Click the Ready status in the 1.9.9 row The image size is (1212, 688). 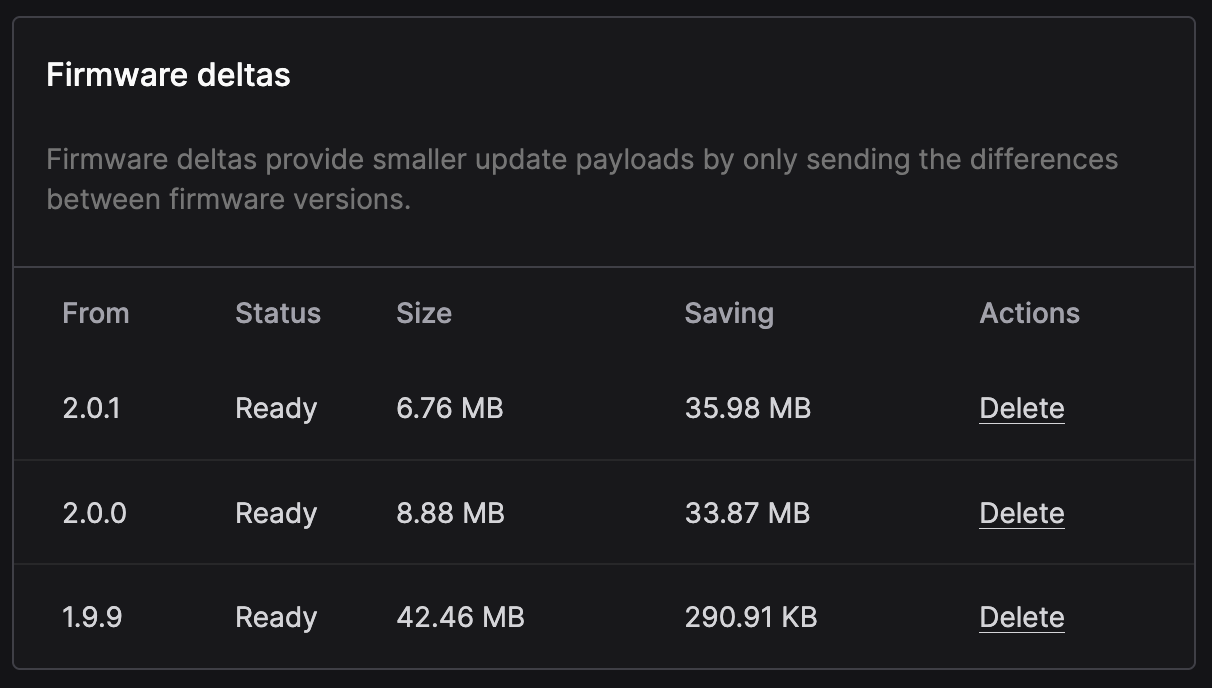click(276, 617)
